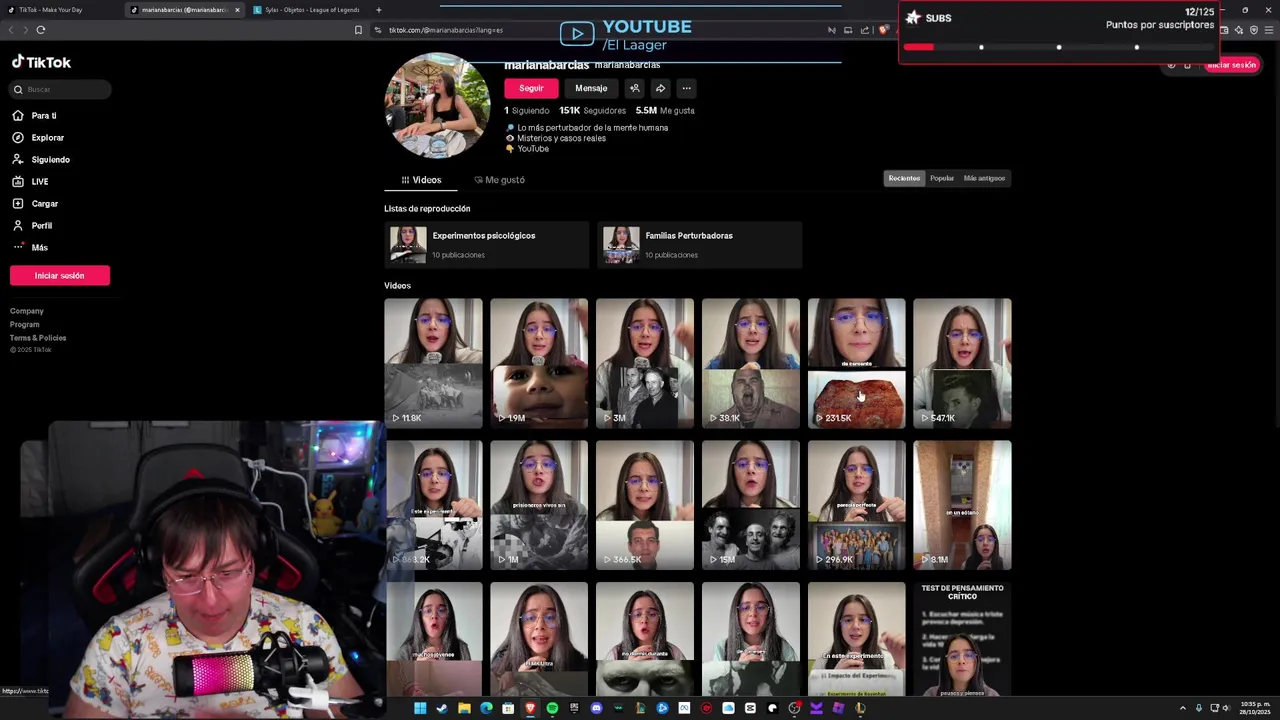Open the video with 231.5K views

click(857, 363)
